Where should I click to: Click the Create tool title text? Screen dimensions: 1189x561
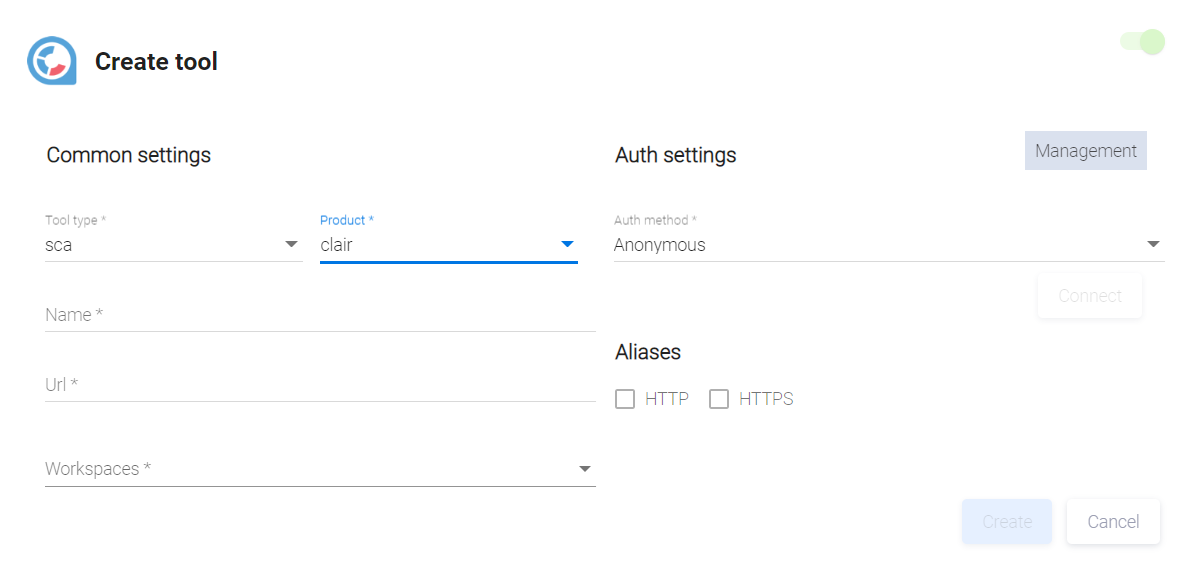click(156, 62)
